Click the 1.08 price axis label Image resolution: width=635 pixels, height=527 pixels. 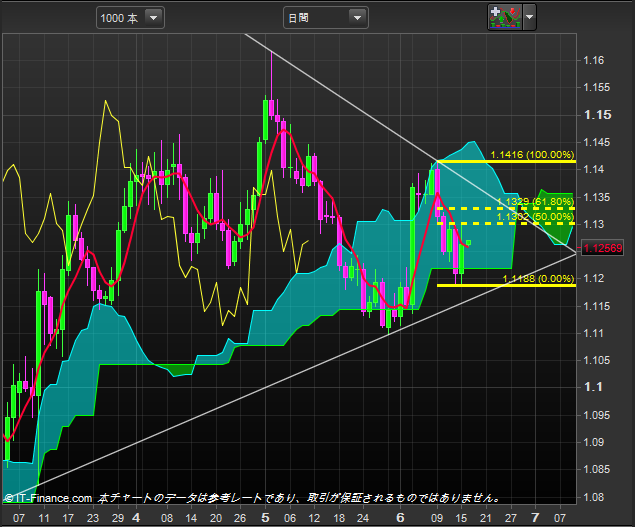point(594,497)
